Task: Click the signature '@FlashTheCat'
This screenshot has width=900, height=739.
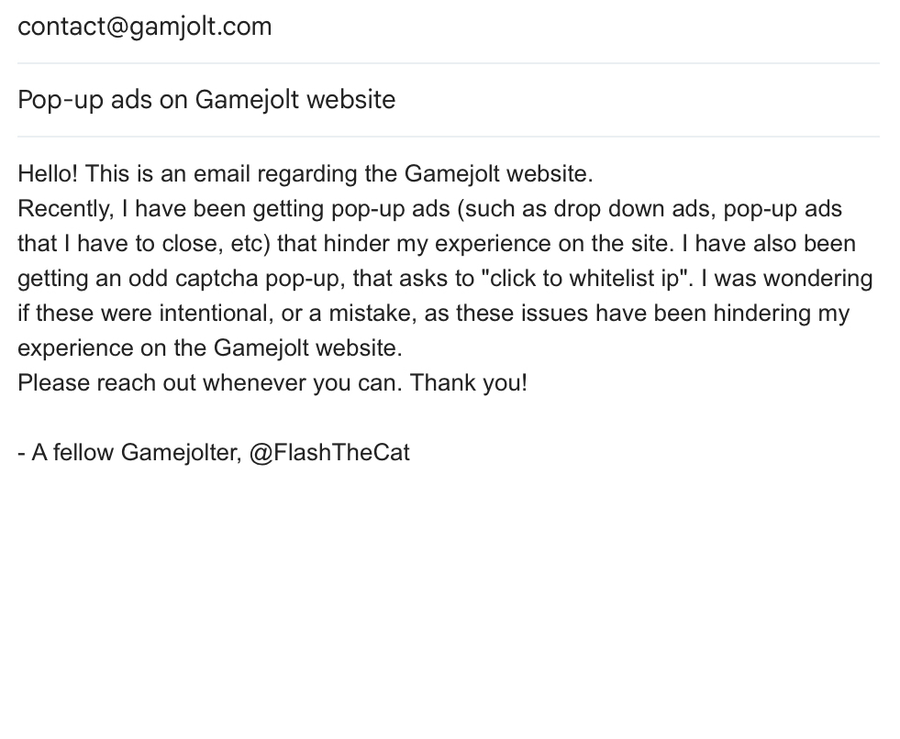Action: click(329, 453)
